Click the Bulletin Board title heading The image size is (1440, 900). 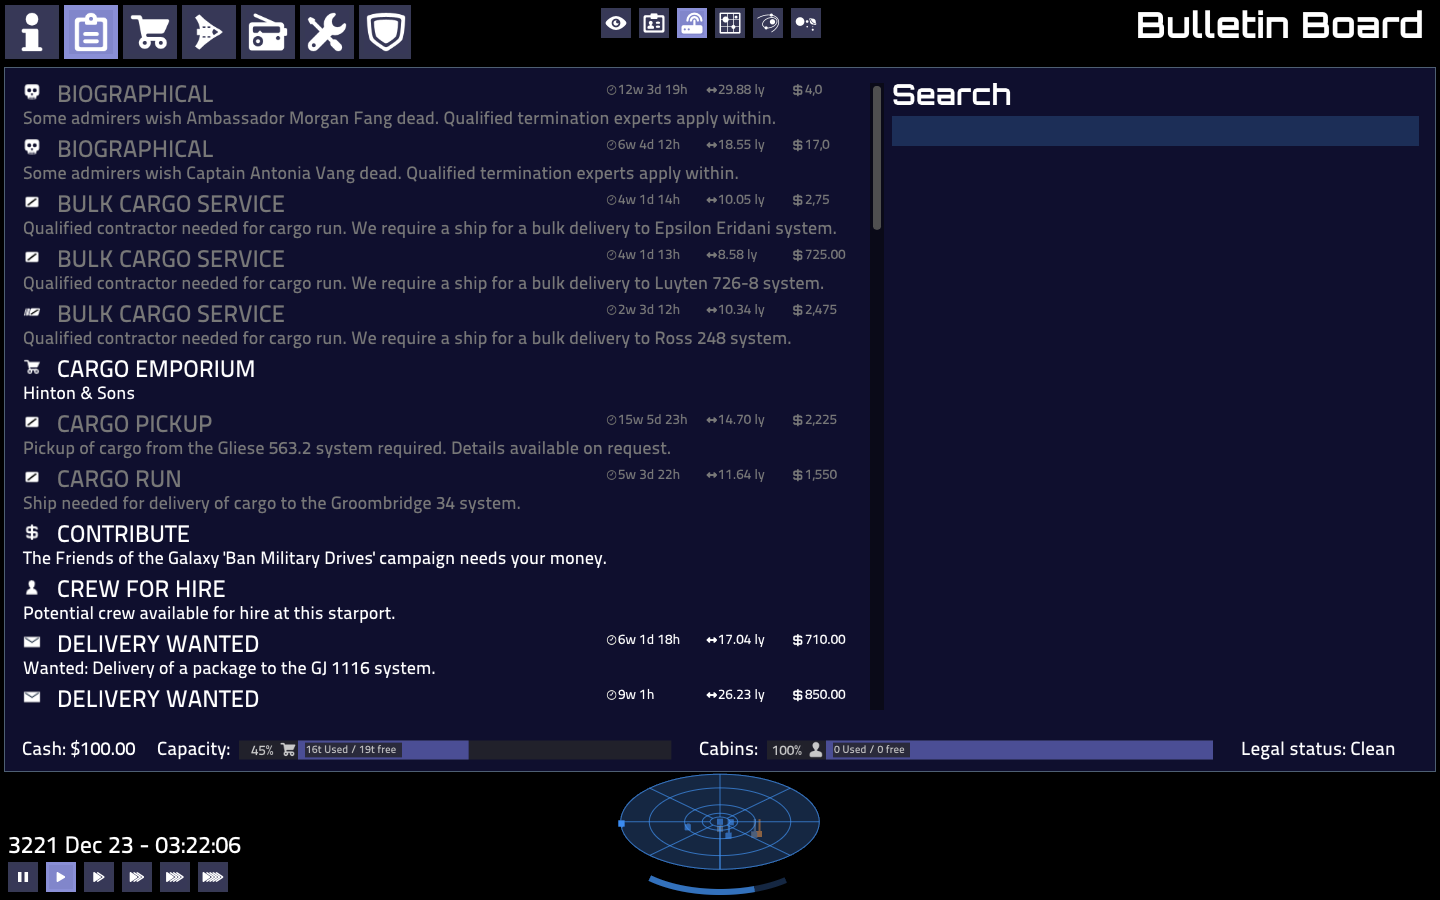click(x=1279, y=25)
